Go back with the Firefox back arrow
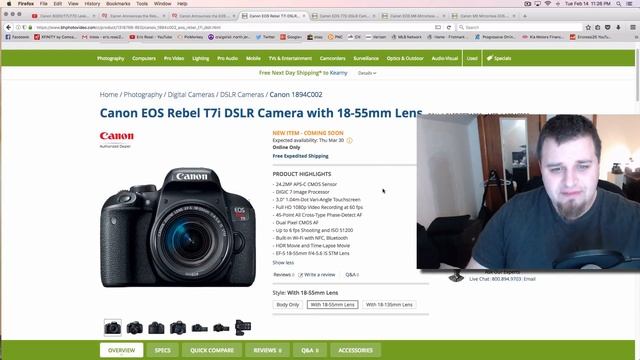 pos(9,27)
